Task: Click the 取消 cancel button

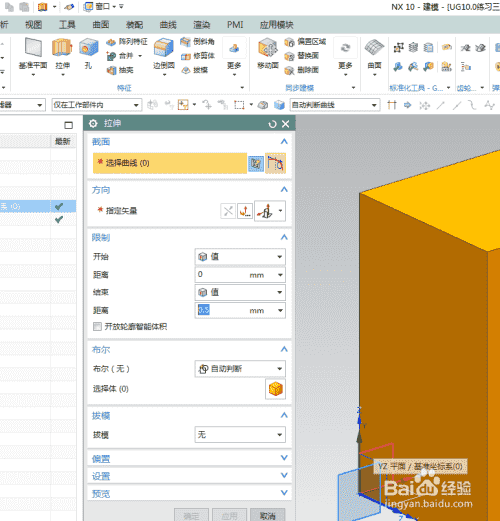Action: (268, 516)
